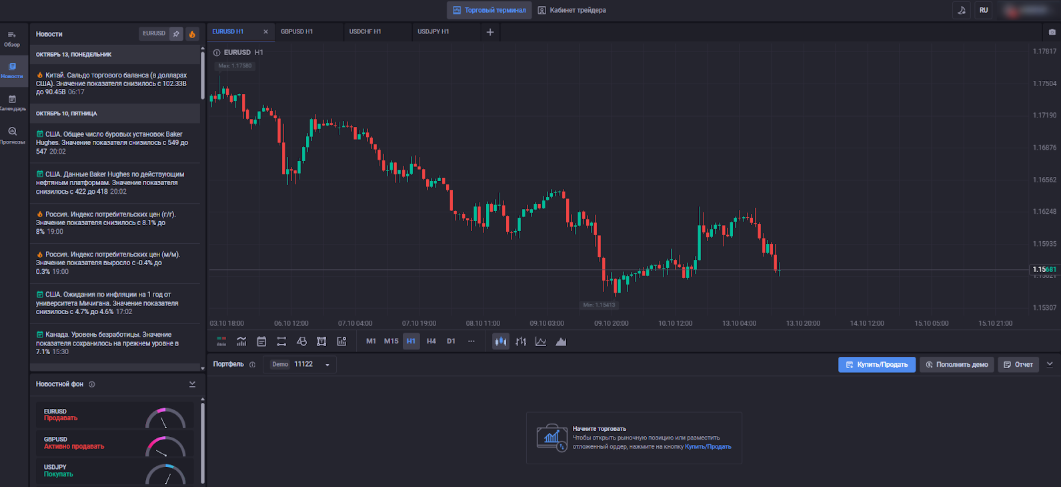Switch timeframe to M15

pos(391,341)
